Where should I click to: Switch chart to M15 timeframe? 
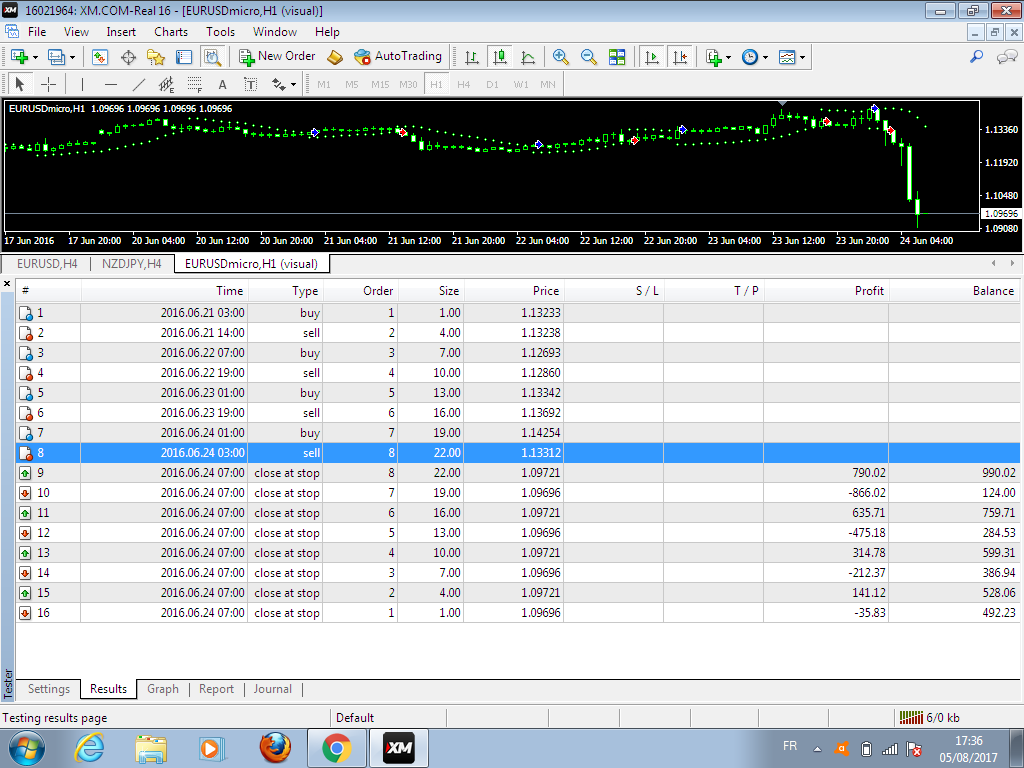[x=380, y=85]
